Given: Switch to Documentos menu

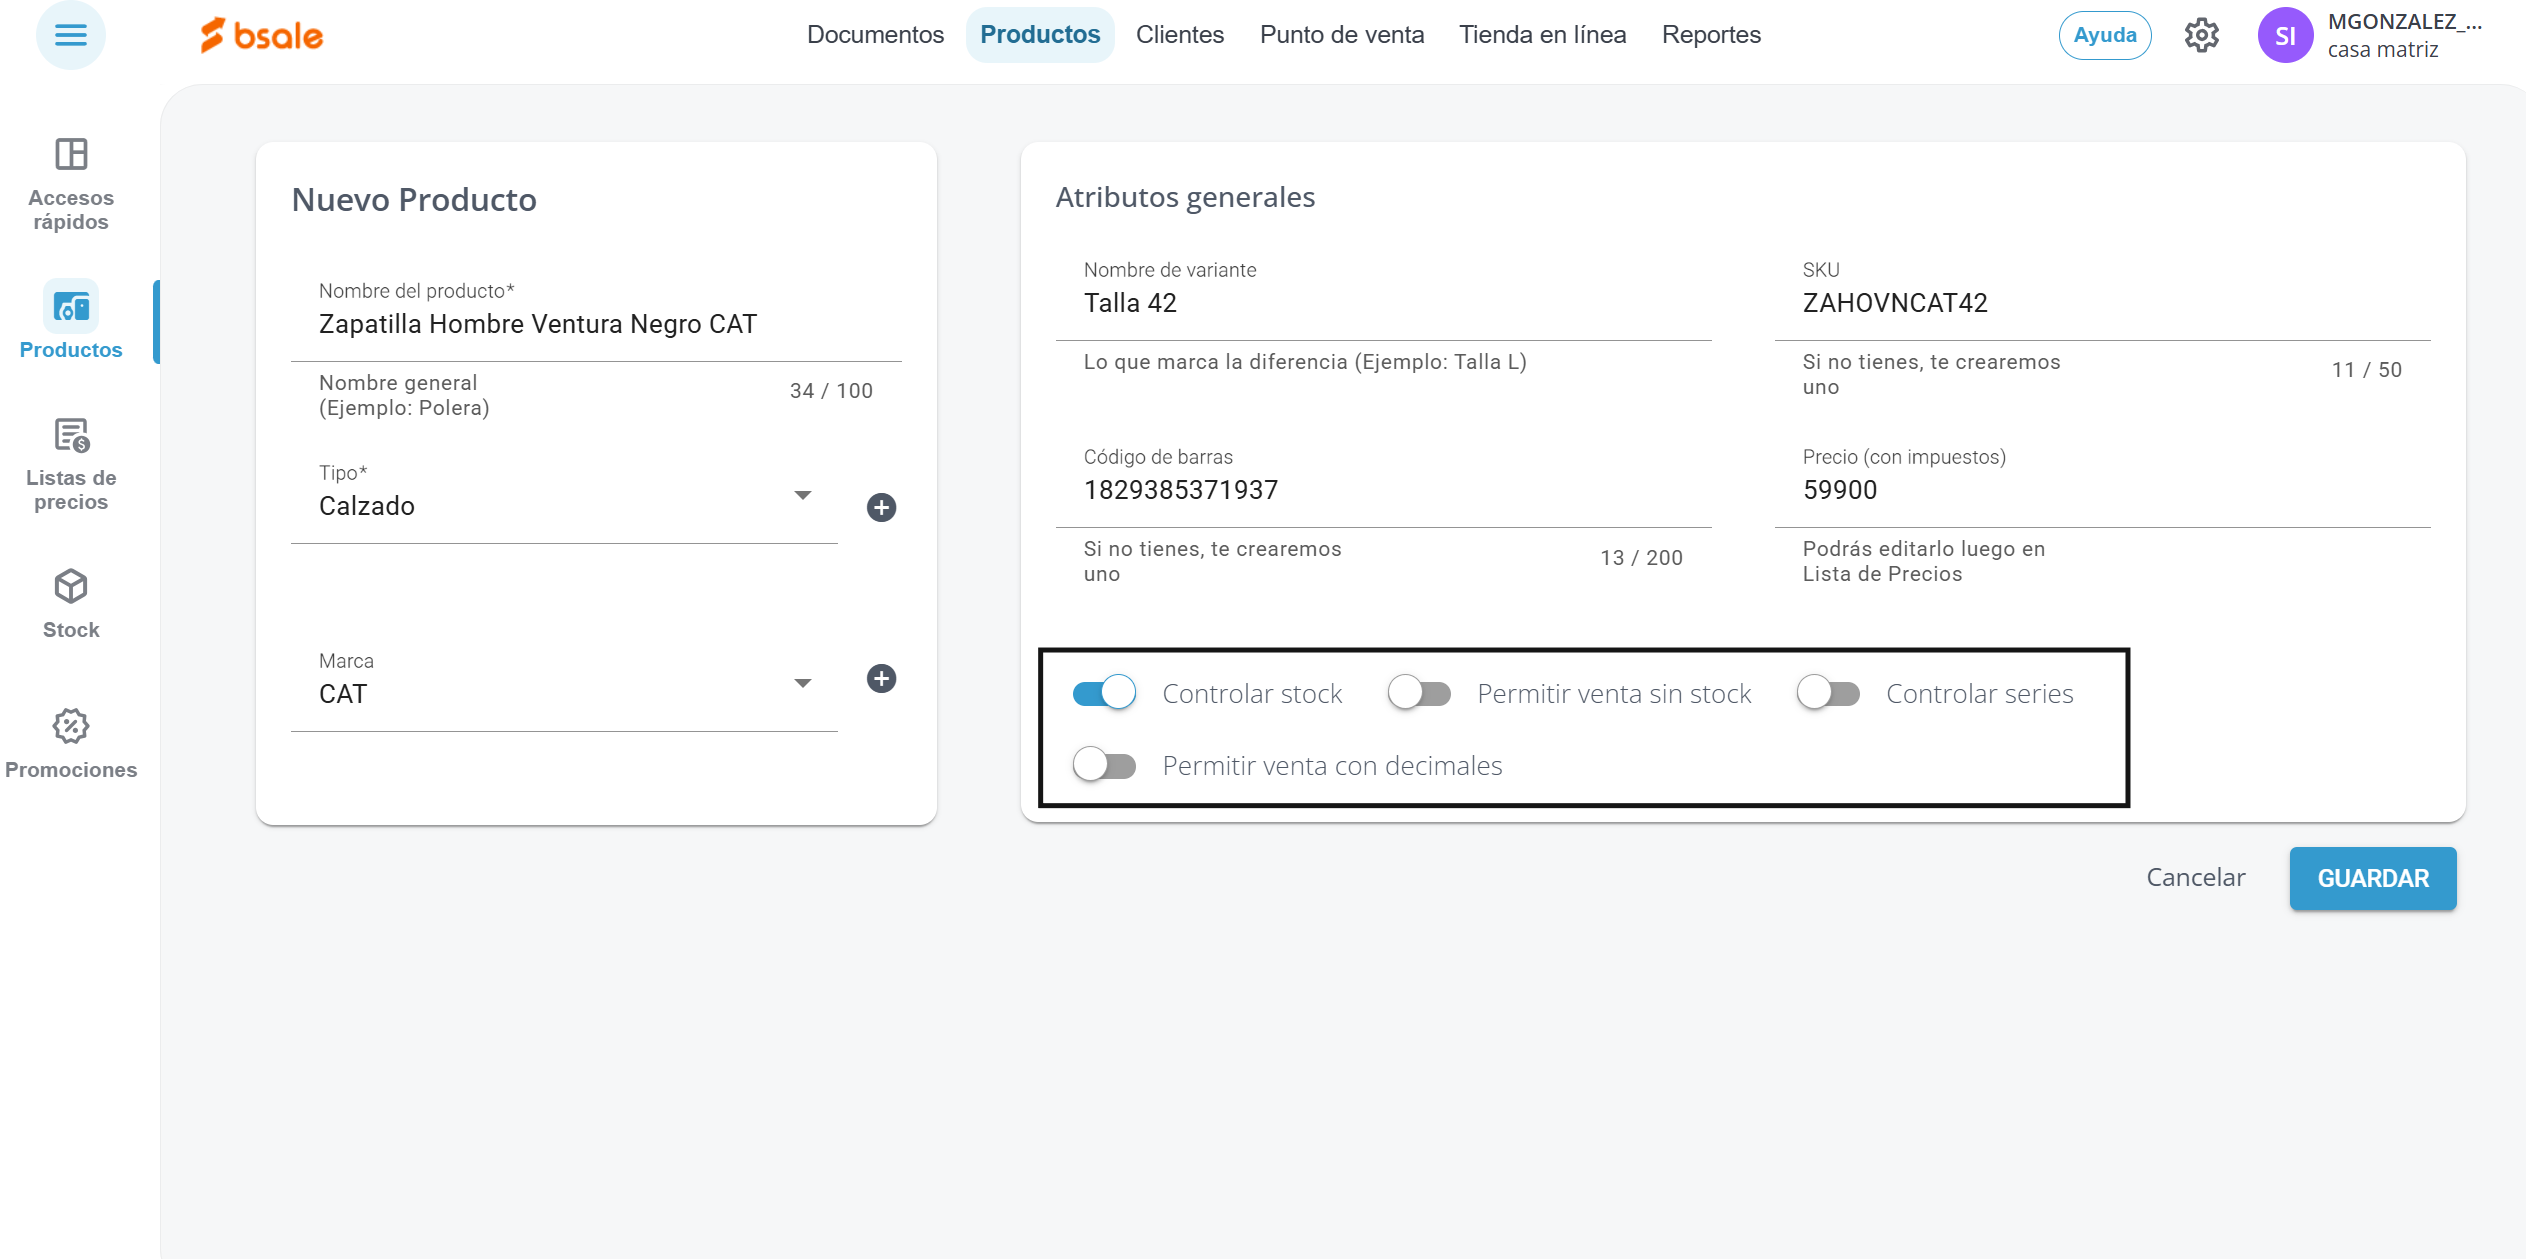Looking at the screenshot, I should coord(875,35).
